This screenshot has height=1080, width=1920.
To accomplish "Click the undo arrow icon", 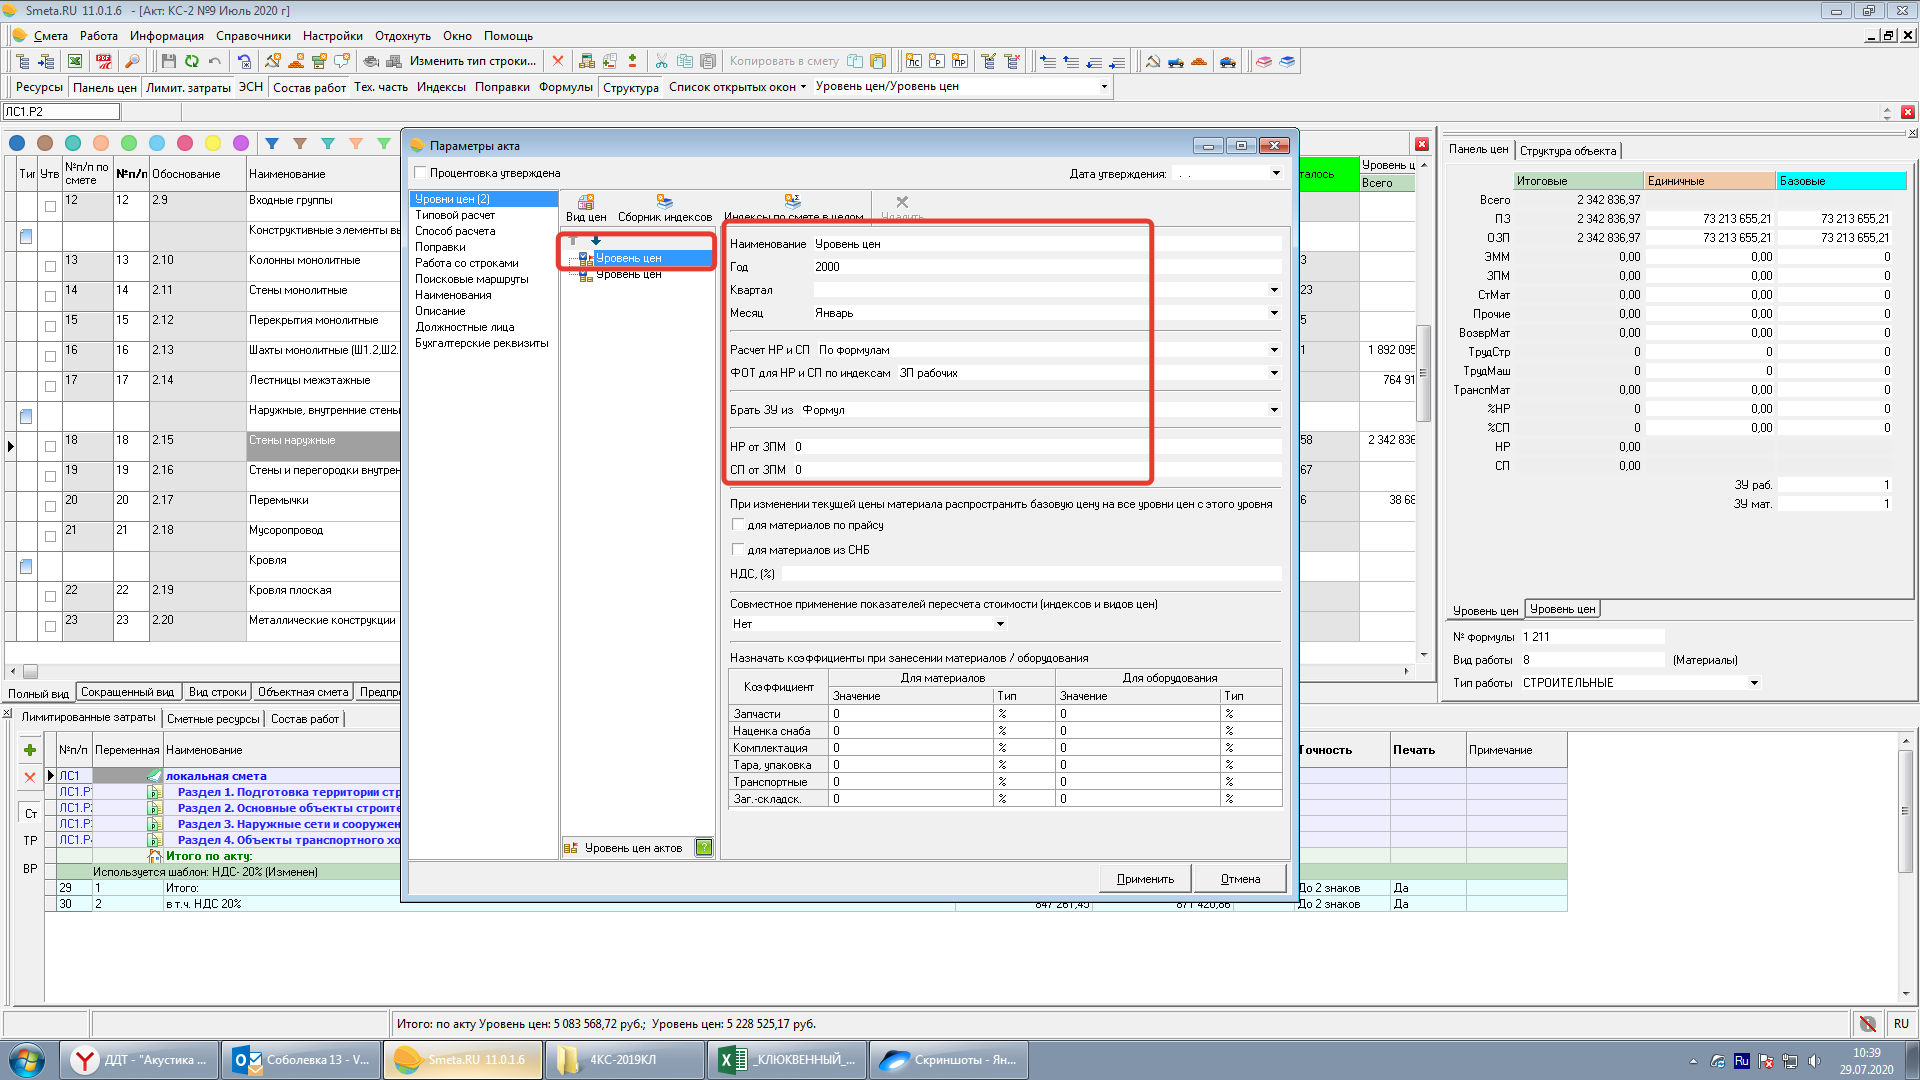I will tap(215, 61).
